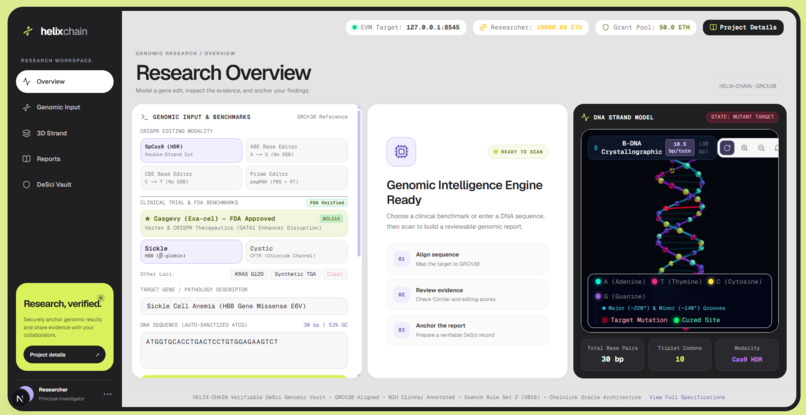
Task: Select the Sickle HBB benchmark
Action: coord(191,251)
